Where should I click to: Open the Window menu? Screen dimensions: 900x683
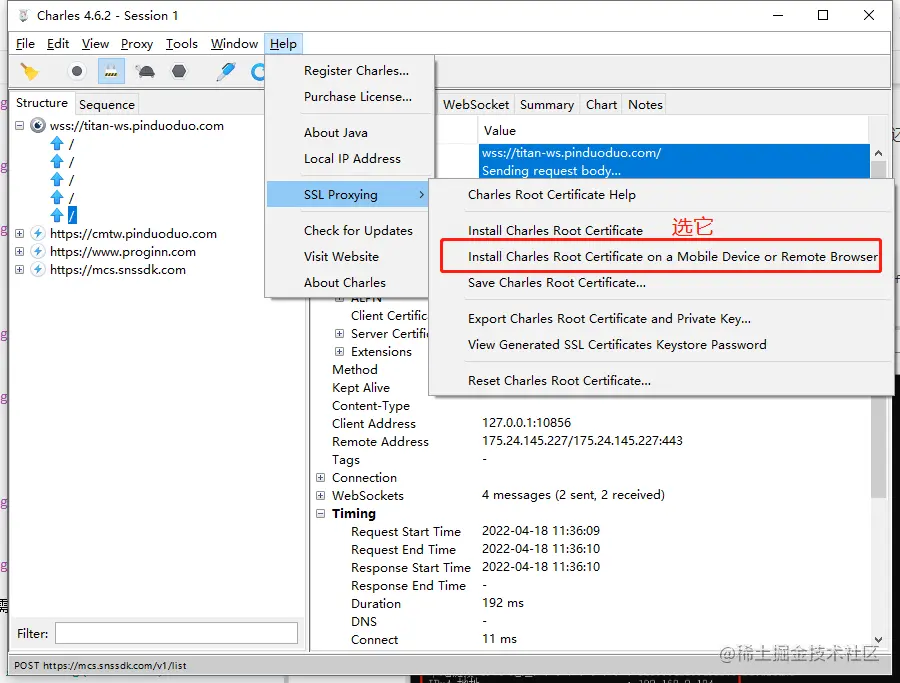(234, 44)
